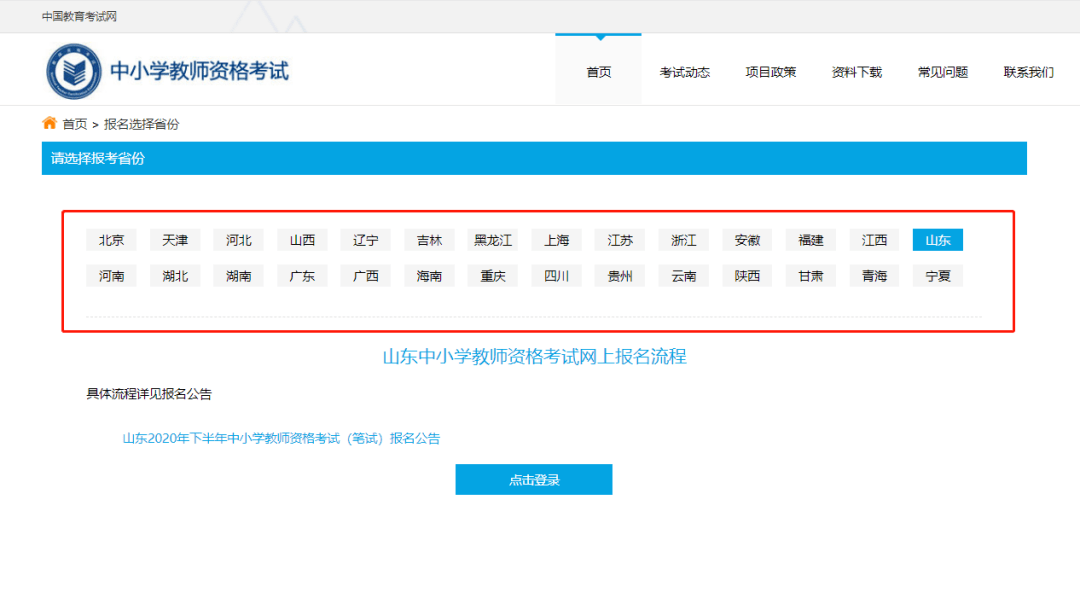
Task: Open the 联系我们 navigation item
Action: click(x=1028, y=72)
